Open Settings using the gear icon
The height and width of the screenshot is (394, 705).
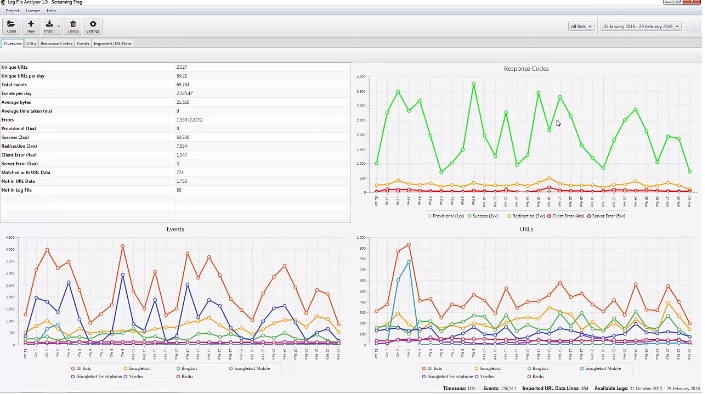click(93, 26)
